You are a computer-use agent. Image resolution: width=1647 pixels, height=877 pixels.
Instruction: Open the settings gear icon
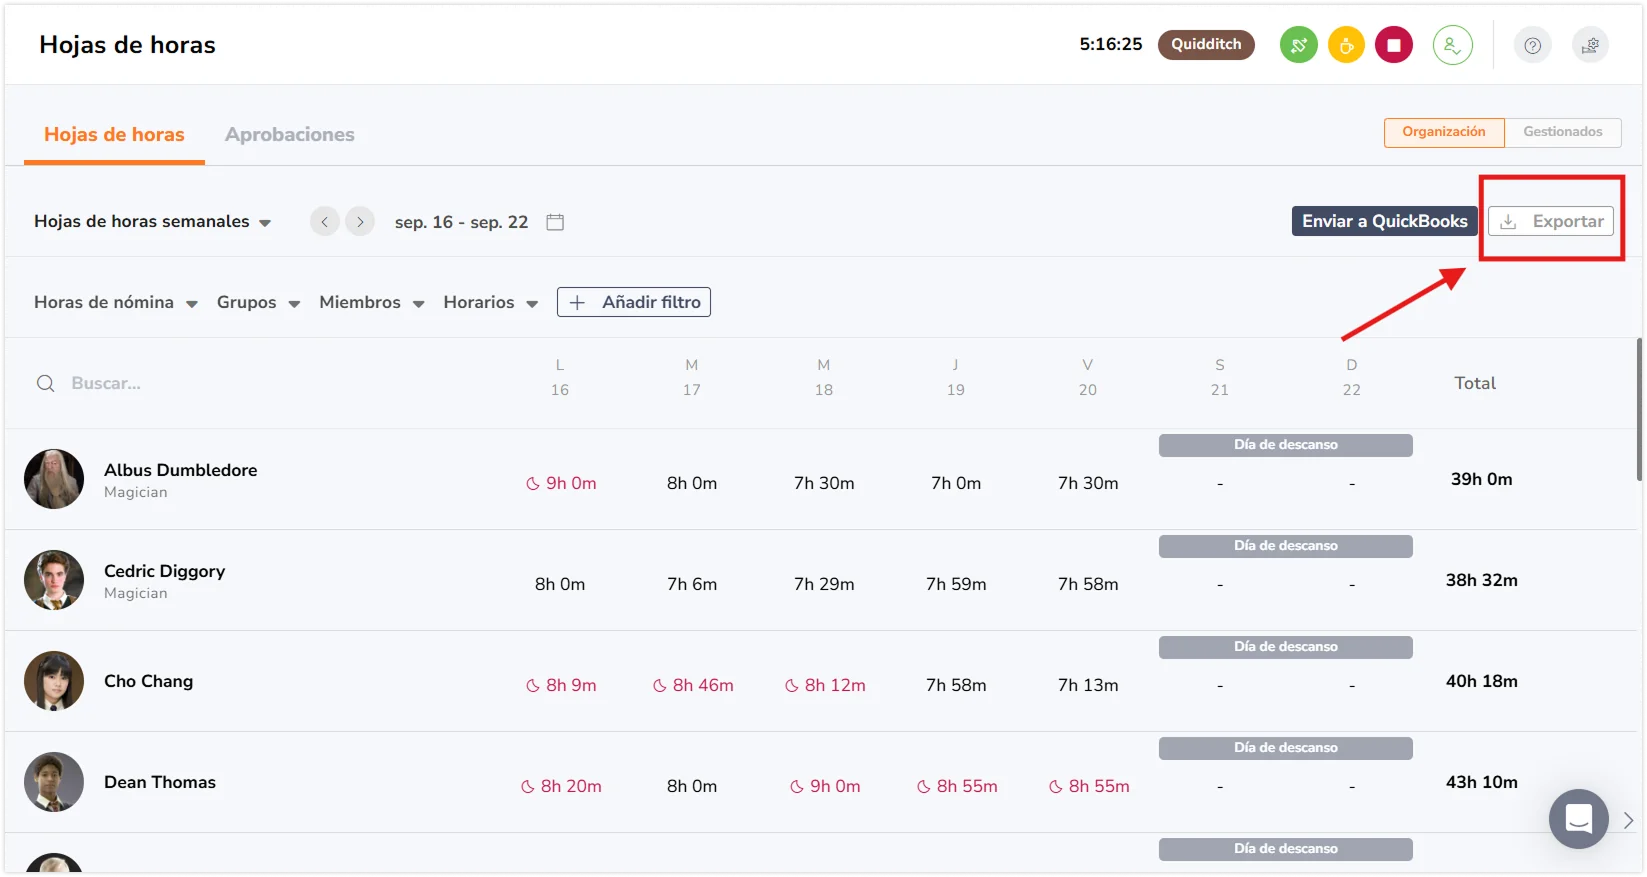point(1590,45)
